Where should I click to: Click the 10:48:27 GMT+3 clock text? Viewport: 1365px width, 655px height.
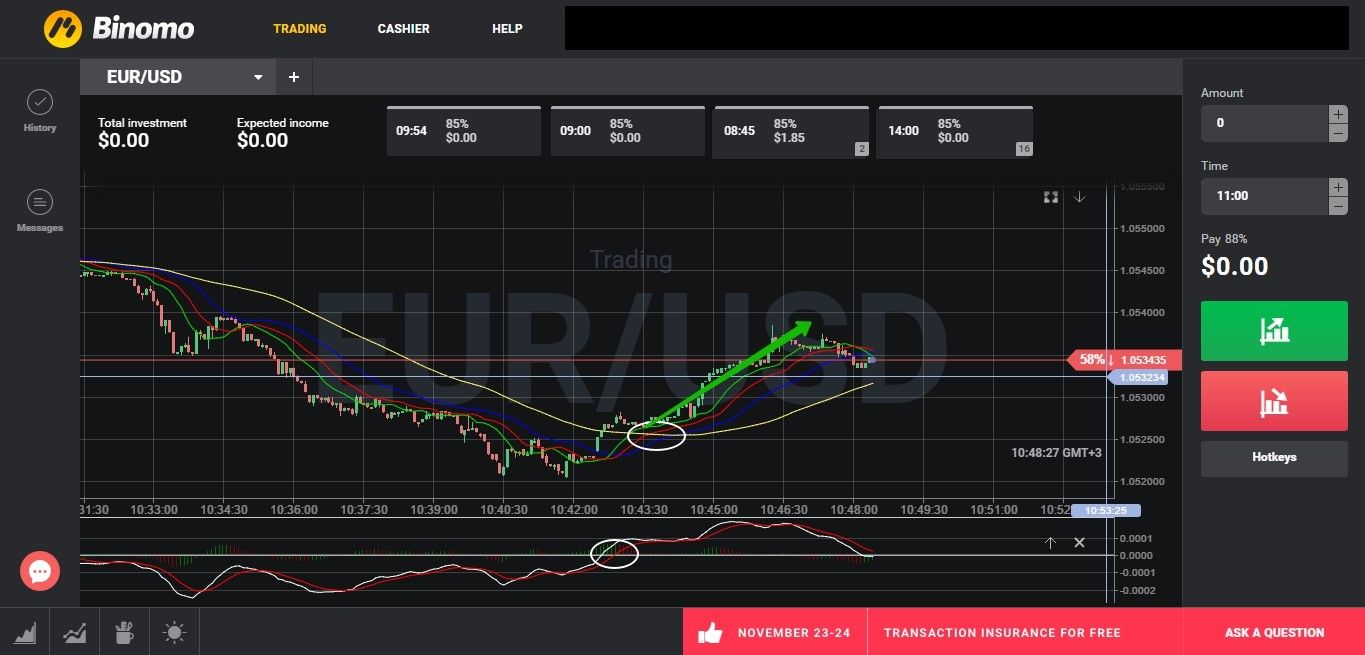tap(1056, 453)
